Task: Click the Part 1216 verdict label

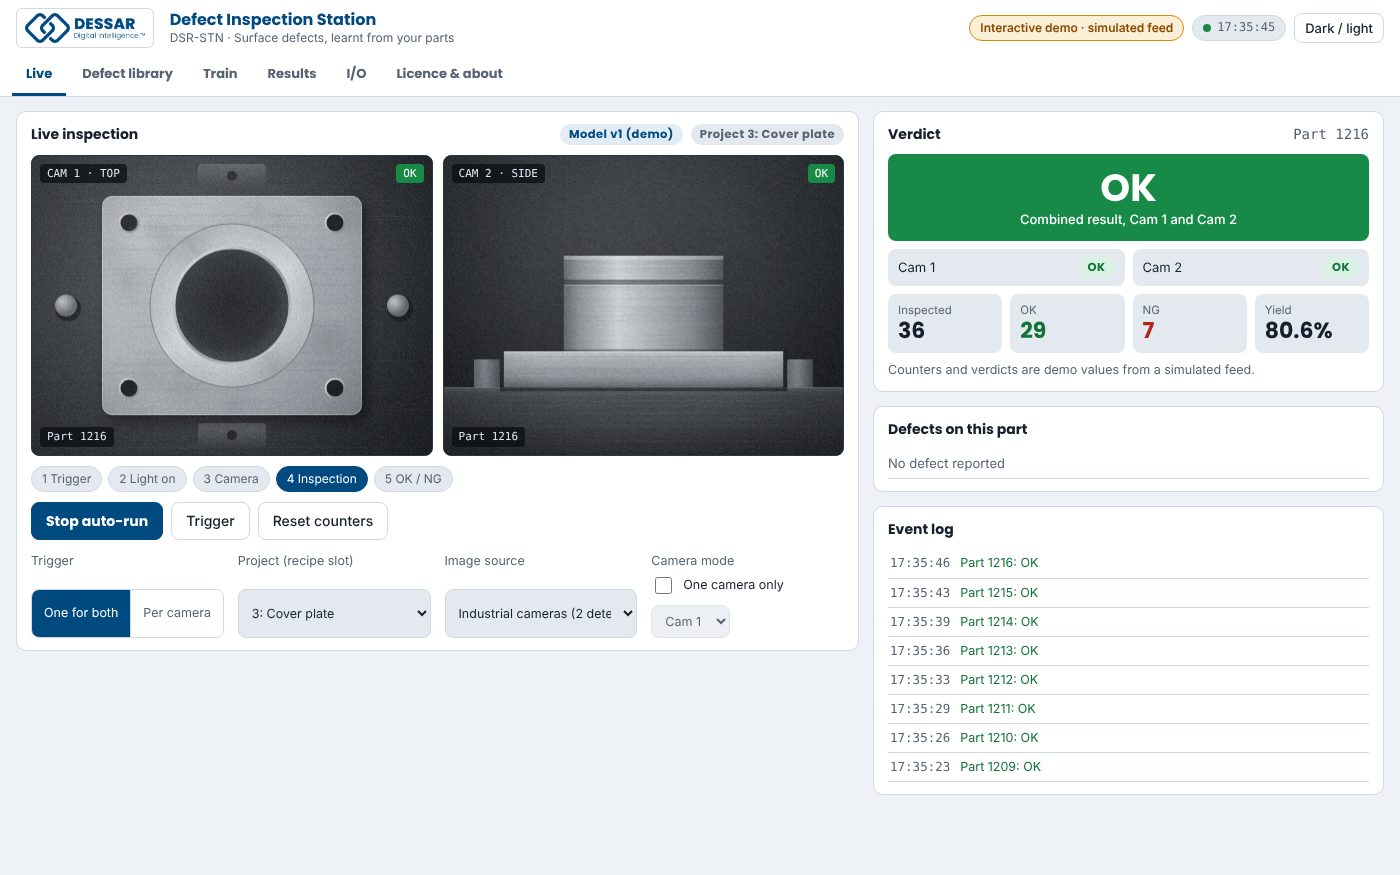Action: 1330,134
